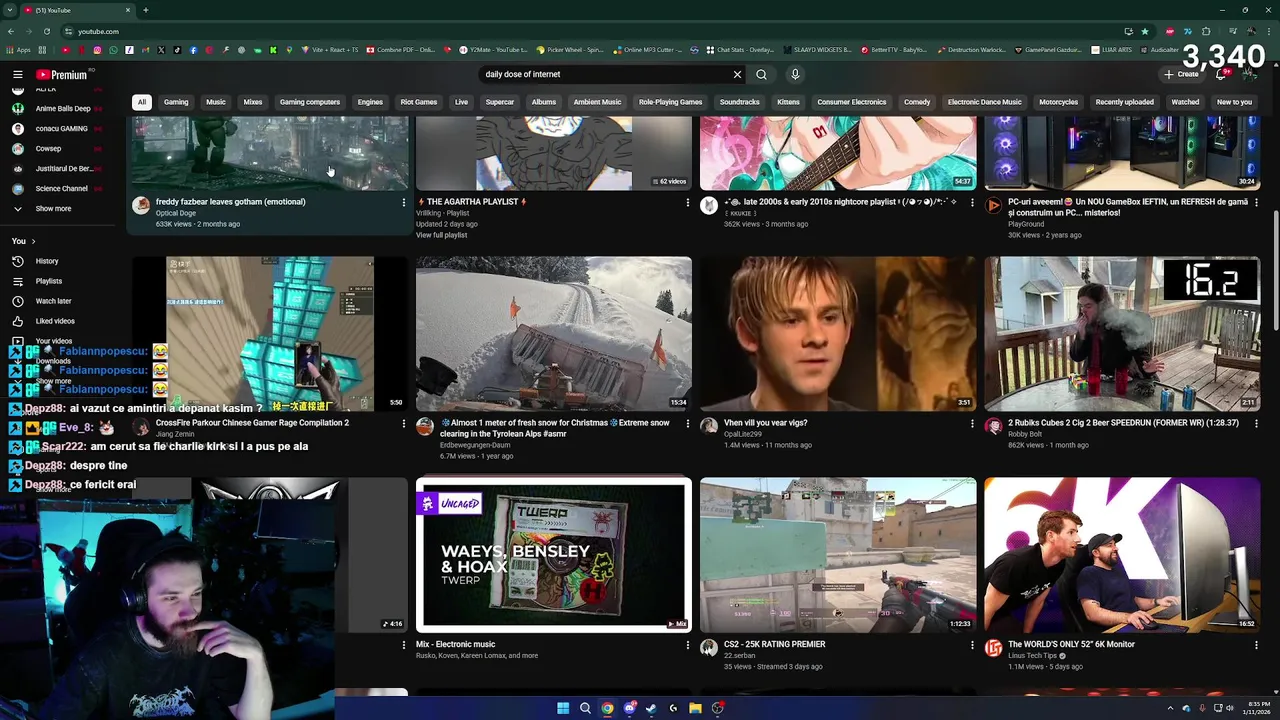Screen dimensions: 1280x720
Task: Open the World's Only 52" 6K Monitor thumbnail
Action: click(1122, 555)
